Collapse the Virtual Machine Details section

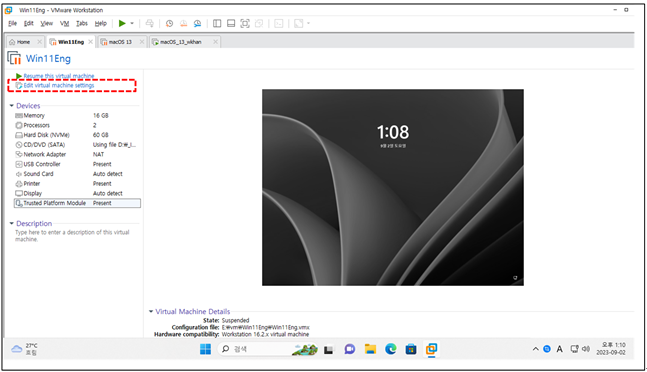(151, 311)
